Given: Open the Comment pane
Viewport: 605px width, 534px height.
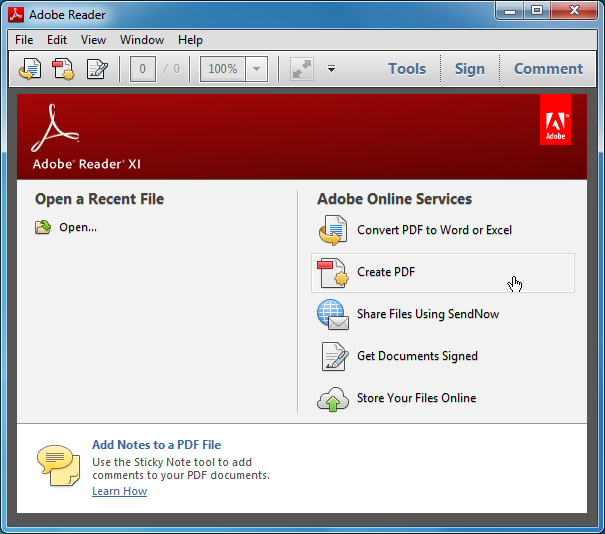Looking at the screenshot, I should click(x=548, y=69).
